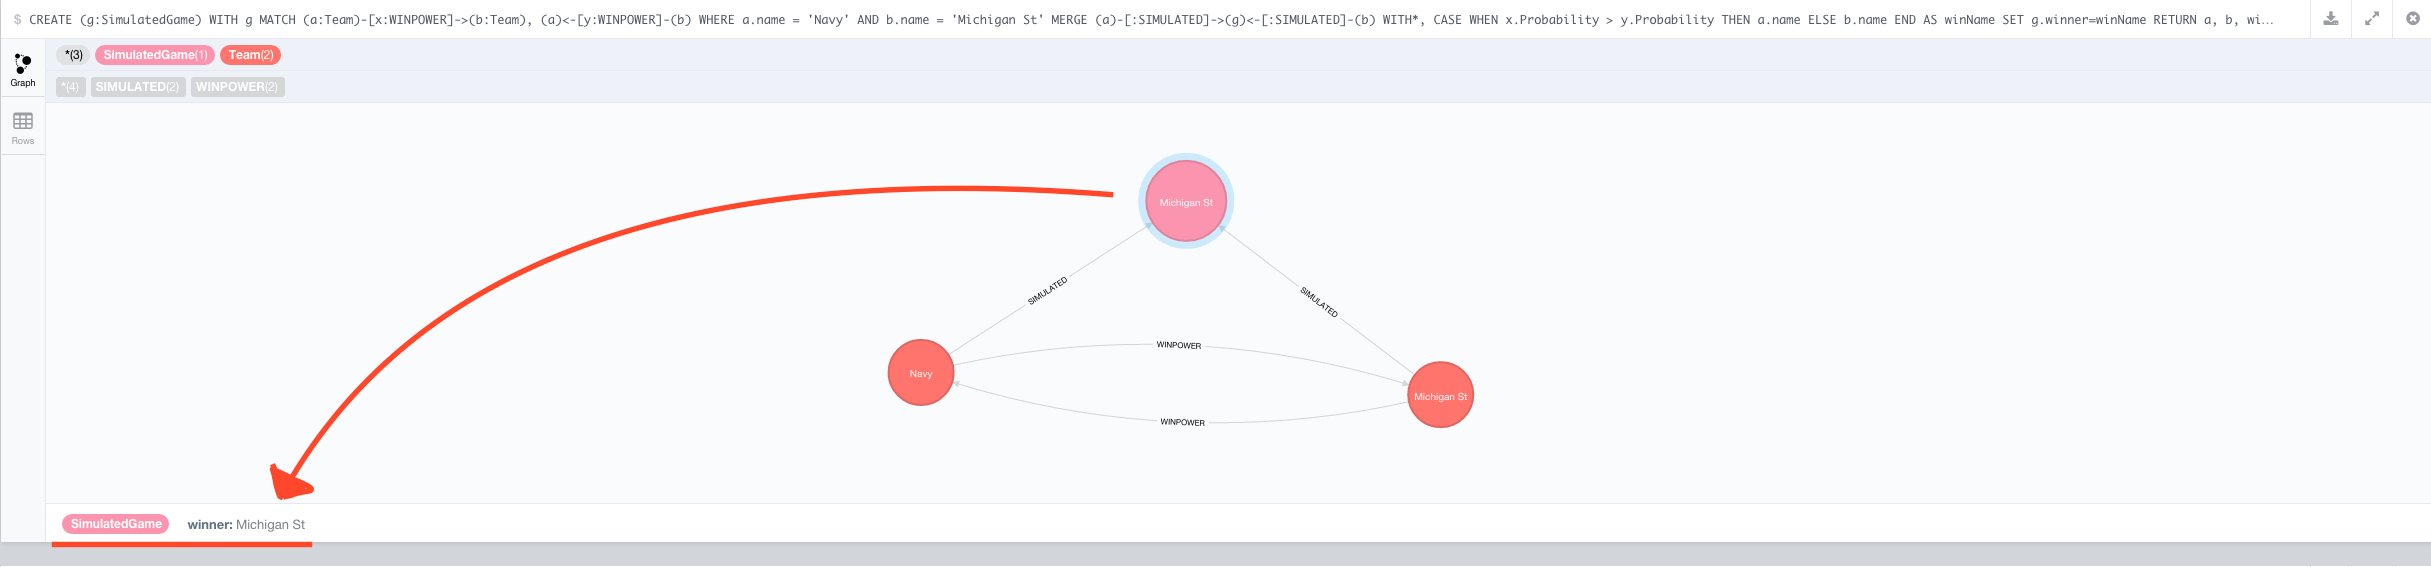
Task: Click the upper WINPOWER relationship label
Action: pos(1179,345)
